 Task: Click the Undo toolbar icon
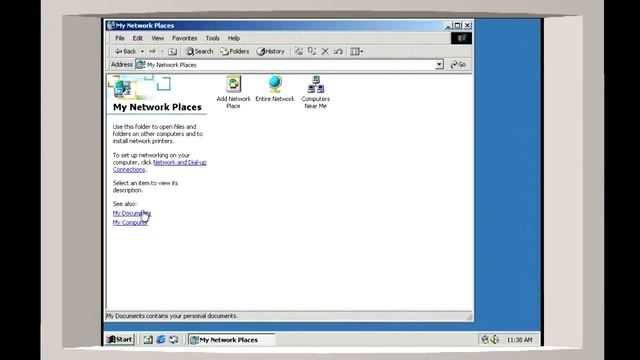(x=338, y=51)
